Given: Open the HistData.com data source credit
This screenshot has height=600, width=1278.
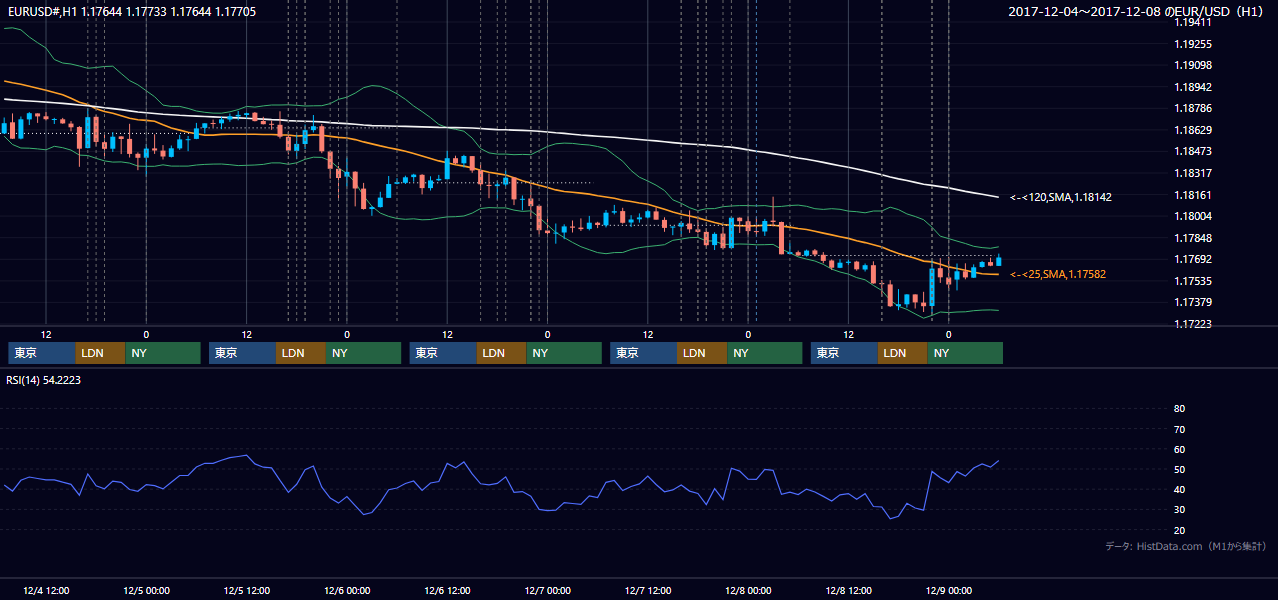Looking at the screenshot, I should pyautogui.click(x=1186, y=546).
